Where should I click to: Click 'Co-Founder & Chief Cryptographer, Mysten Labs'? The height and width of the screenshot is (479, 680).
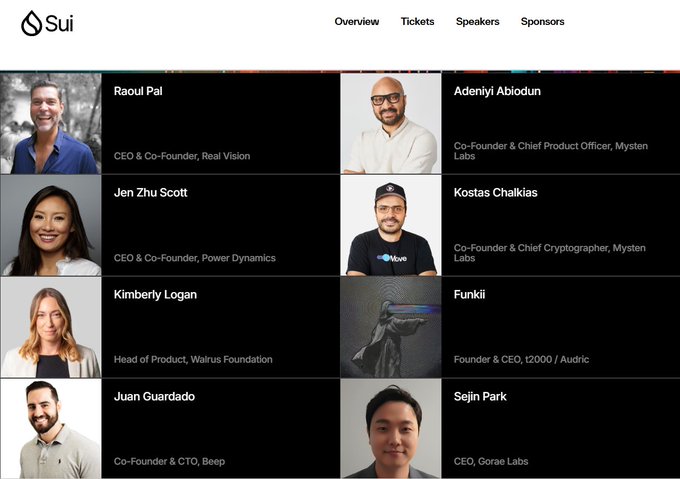[549, 253]
